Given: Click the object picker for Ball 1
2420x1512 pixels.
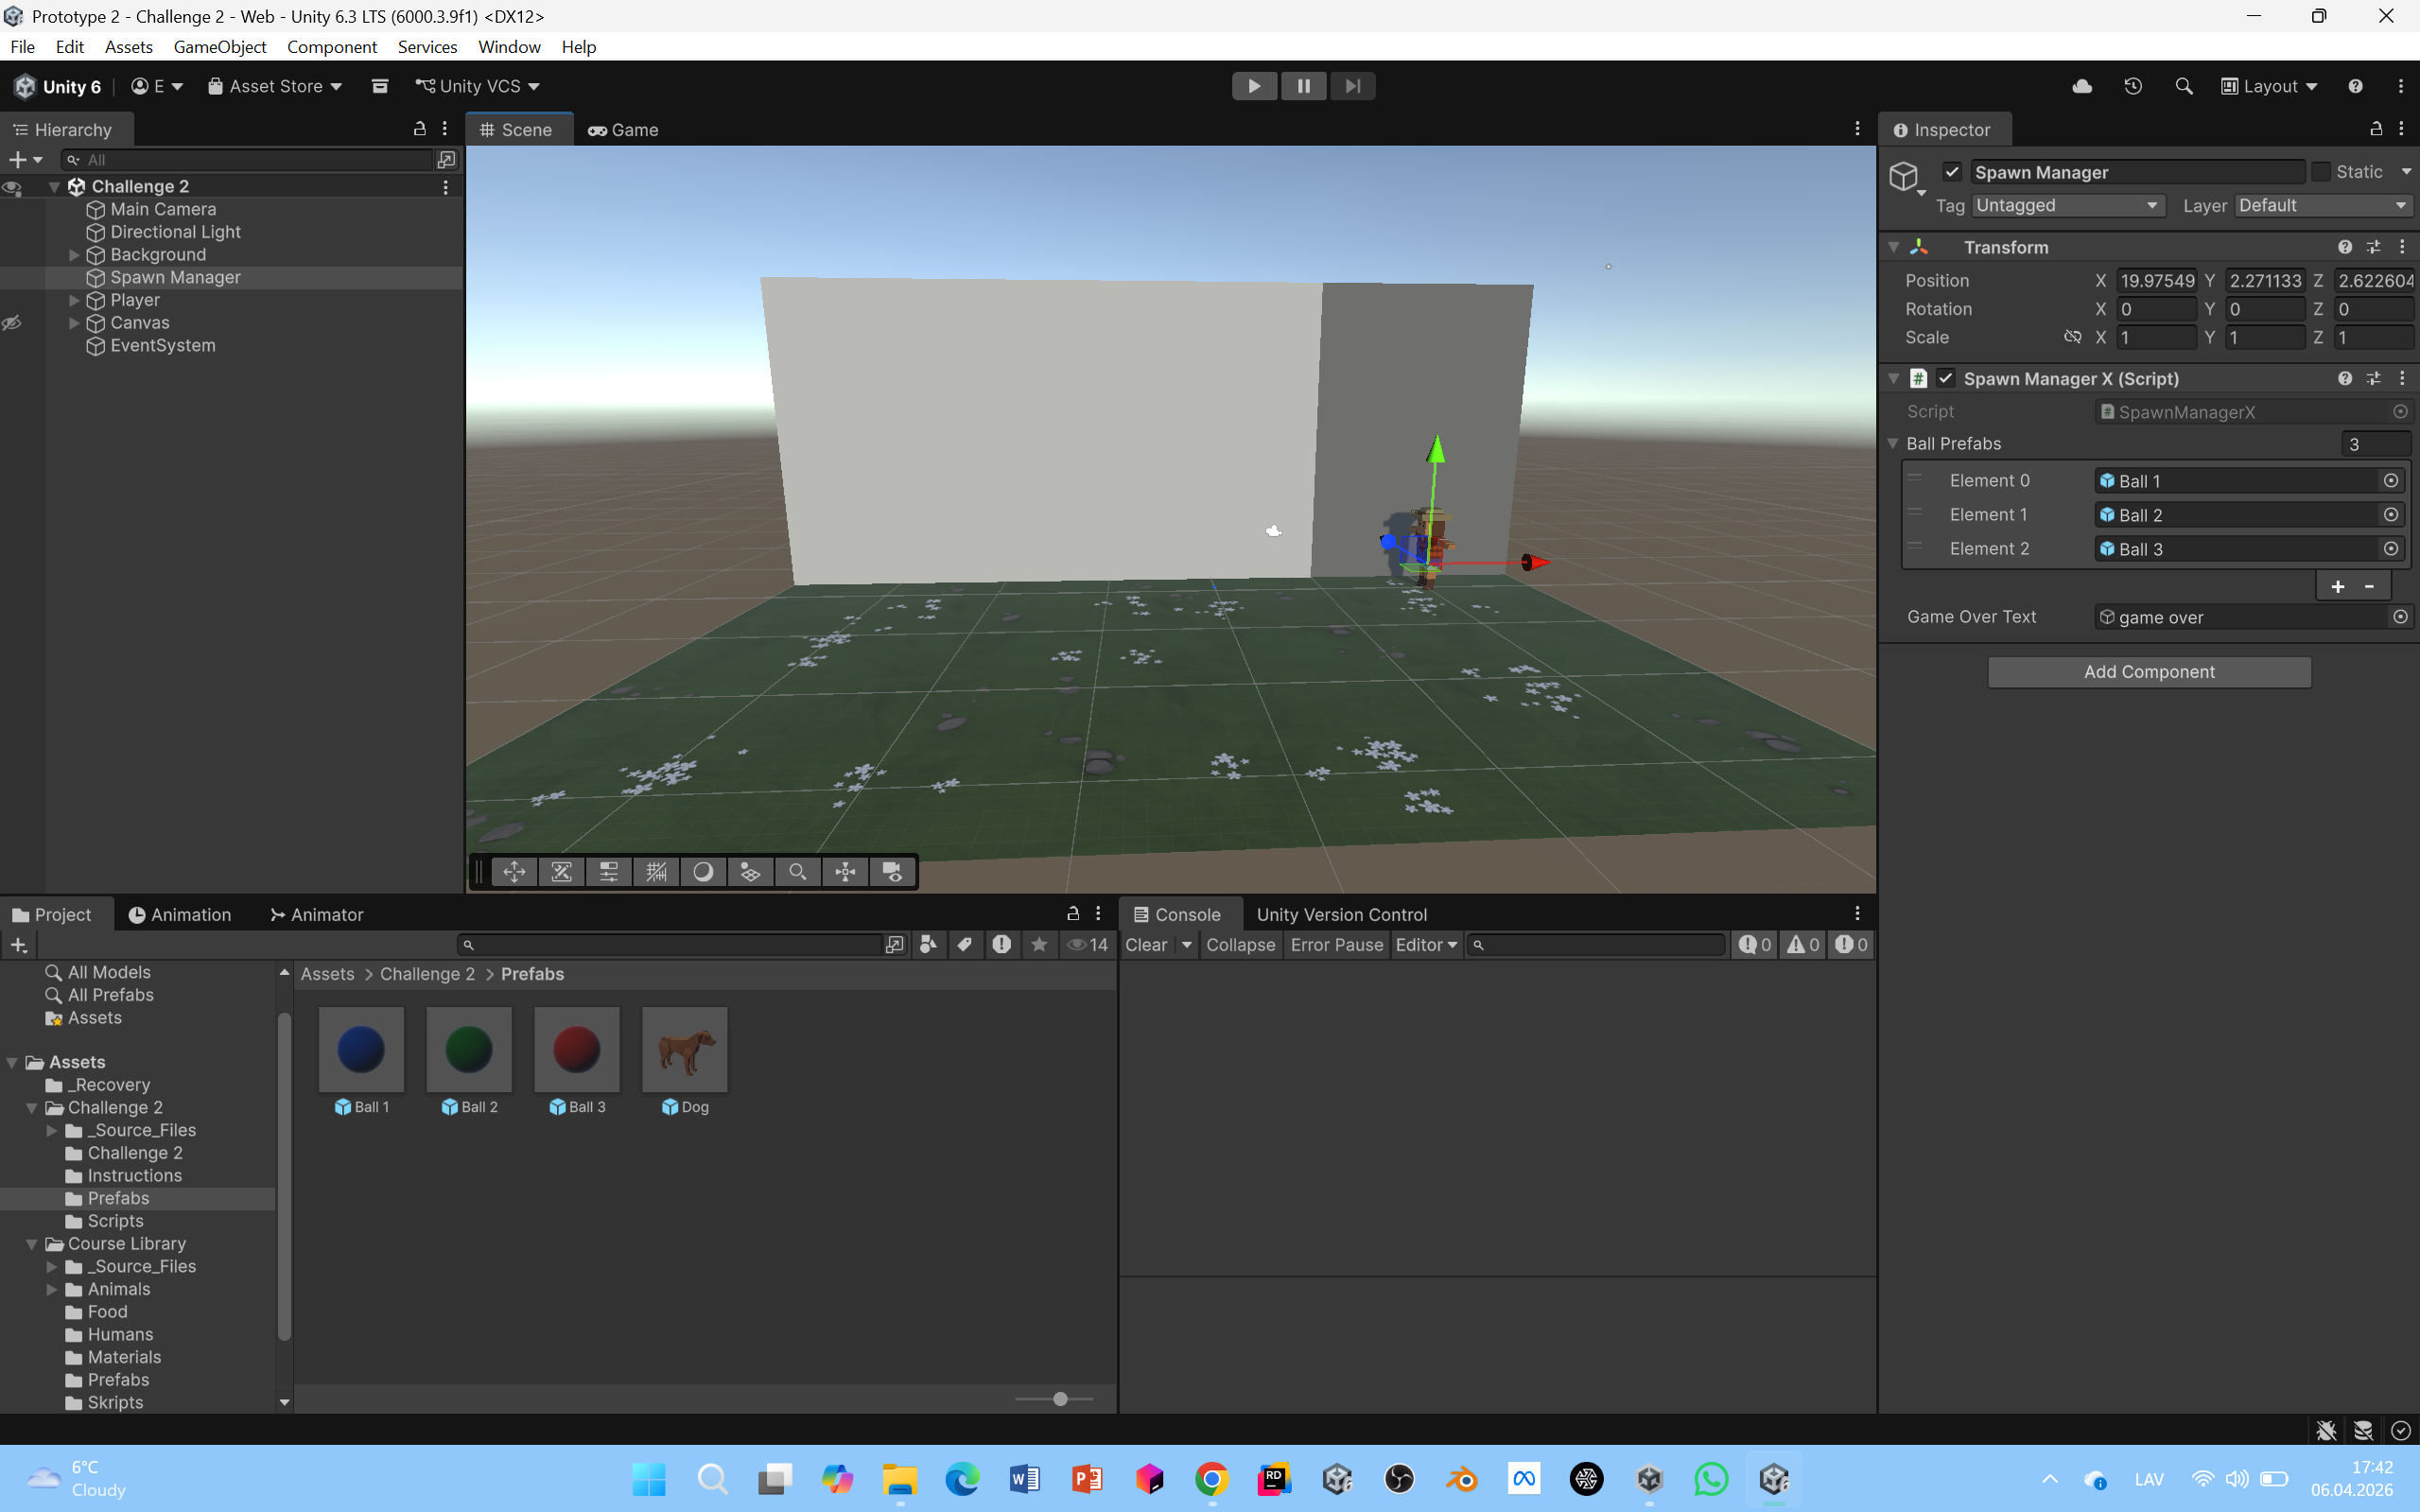Looking at the screenshot, I should point(2390,481).
